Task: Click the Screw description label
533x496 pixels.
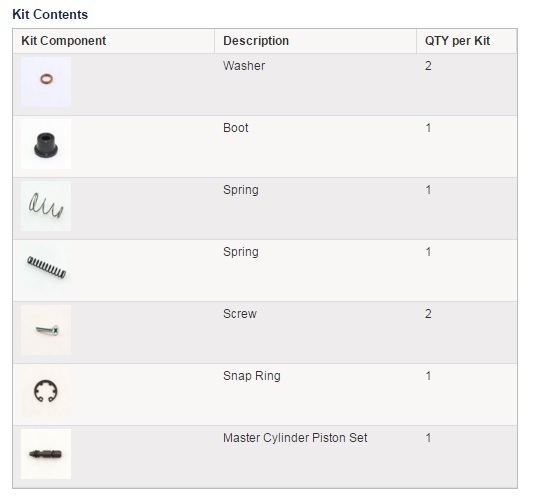Action: pyautogui.click(x=240, y=314)
